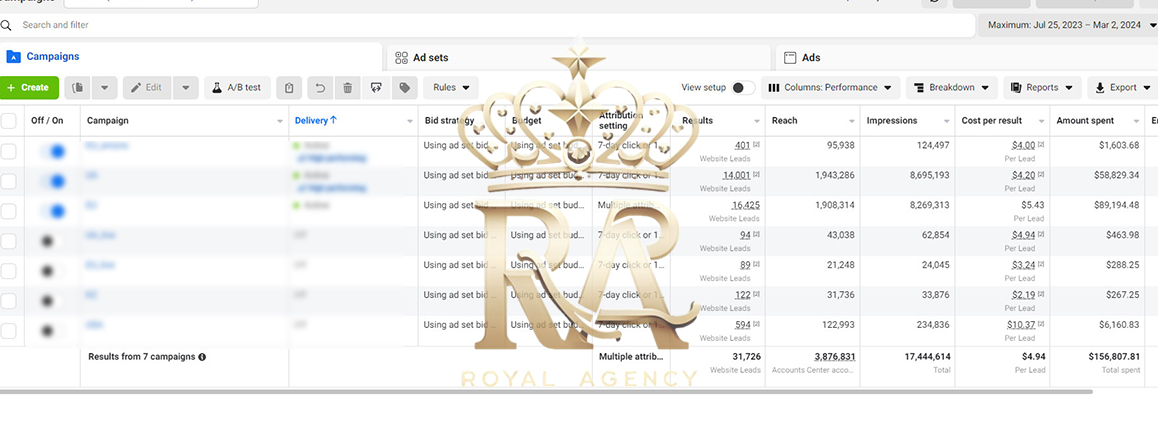Click the Breakdown icon

tap(919, 87)
